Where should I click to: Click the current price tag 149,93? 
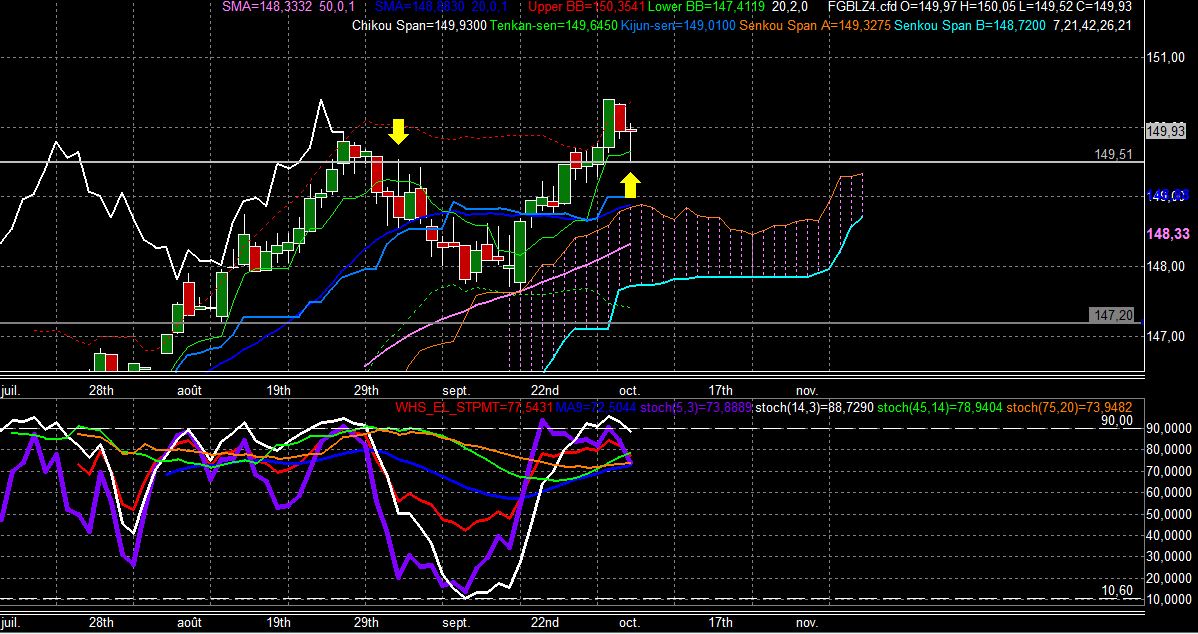click(x=1166, y=131)
